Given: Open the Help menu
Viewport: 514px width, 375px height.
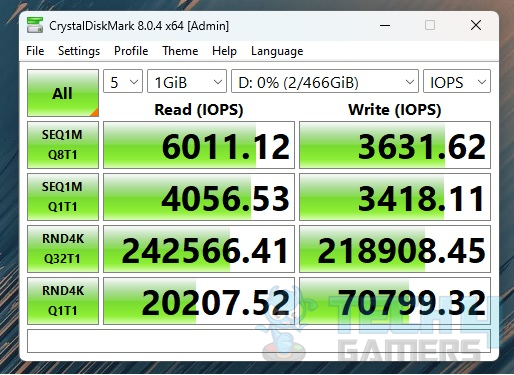Looking at the screenshot, I should point(224,51).
